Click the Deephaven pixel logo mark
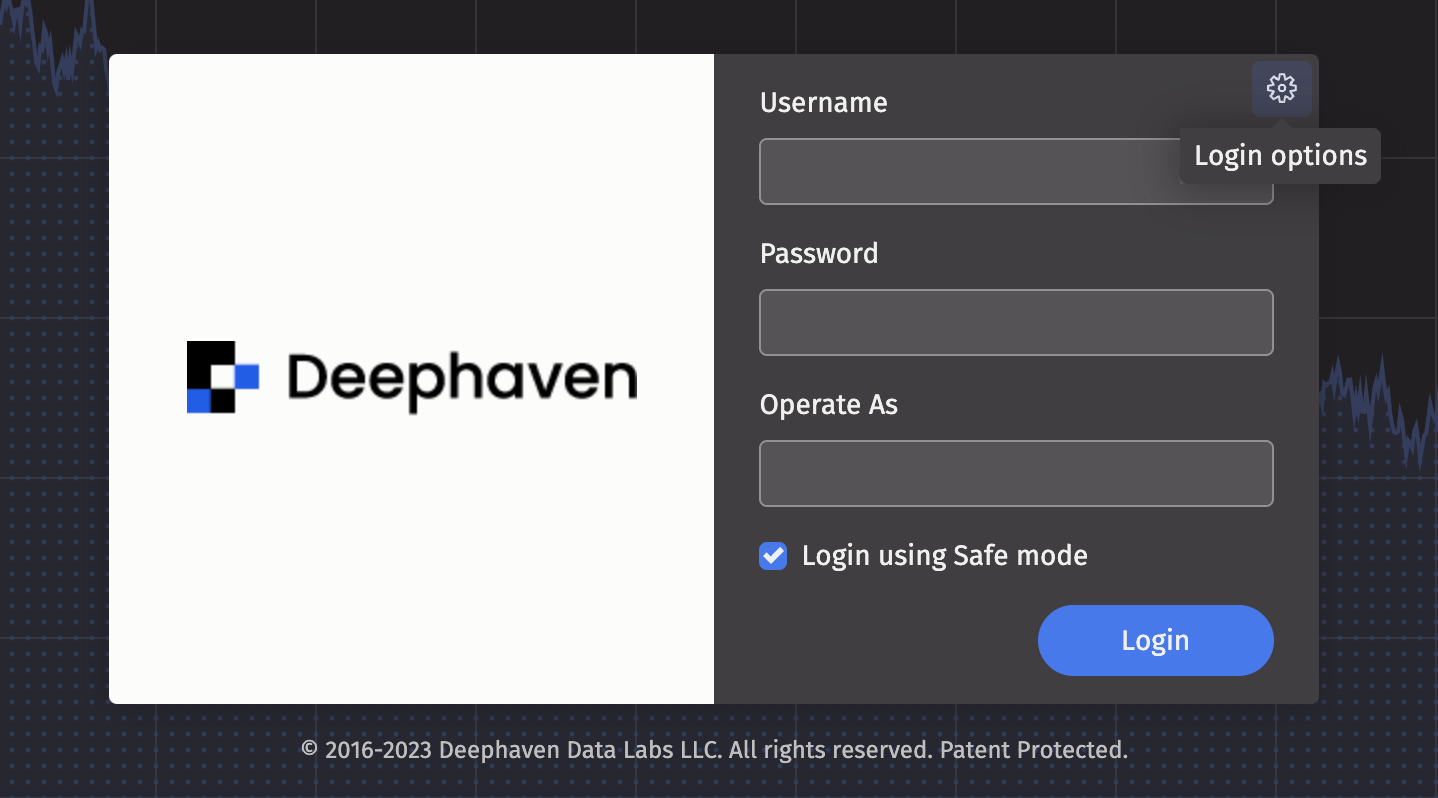 click(222, 377)
